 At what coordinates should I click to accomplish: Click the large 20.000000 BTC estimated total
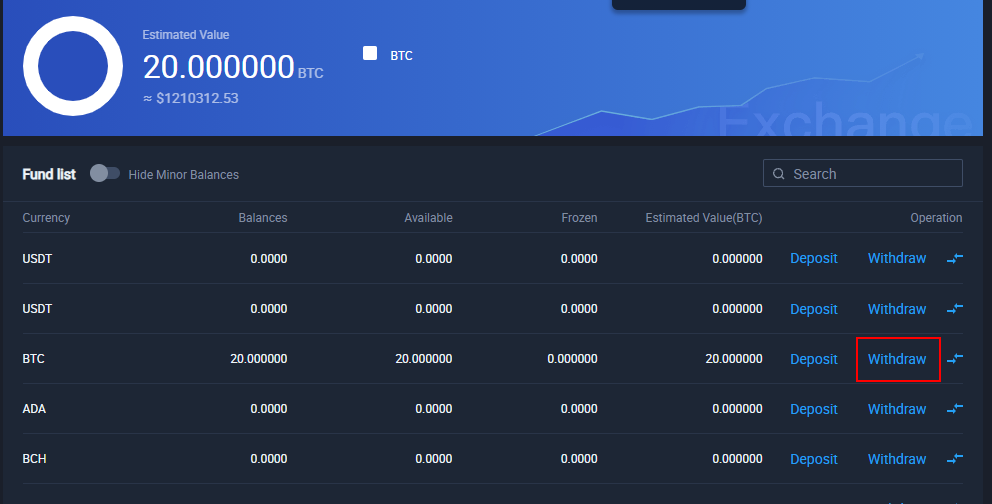[233, 67]
